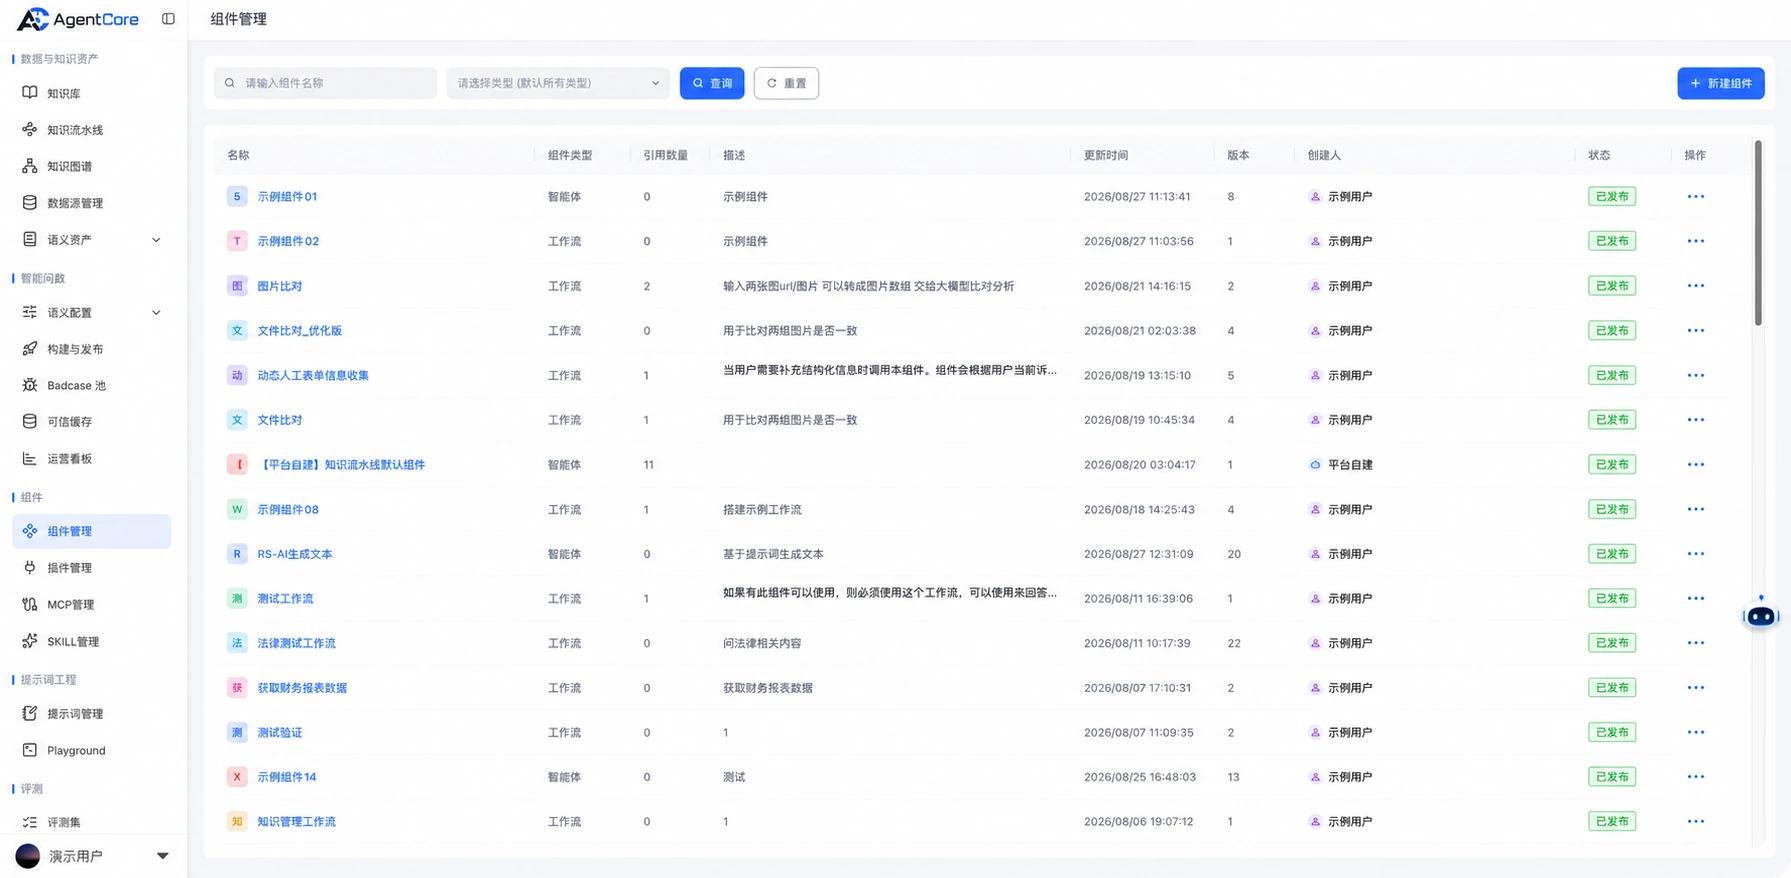Open more actions for 图片比对 row
Image resolution: width=1791 pixels, height=878 pixels.
coord(1695,286)
